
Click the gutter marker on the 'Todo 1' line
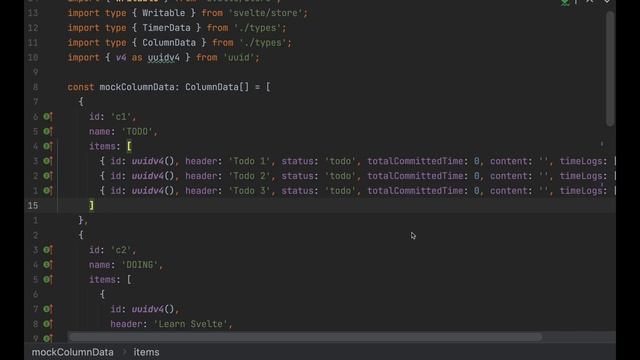coord(48,161)
